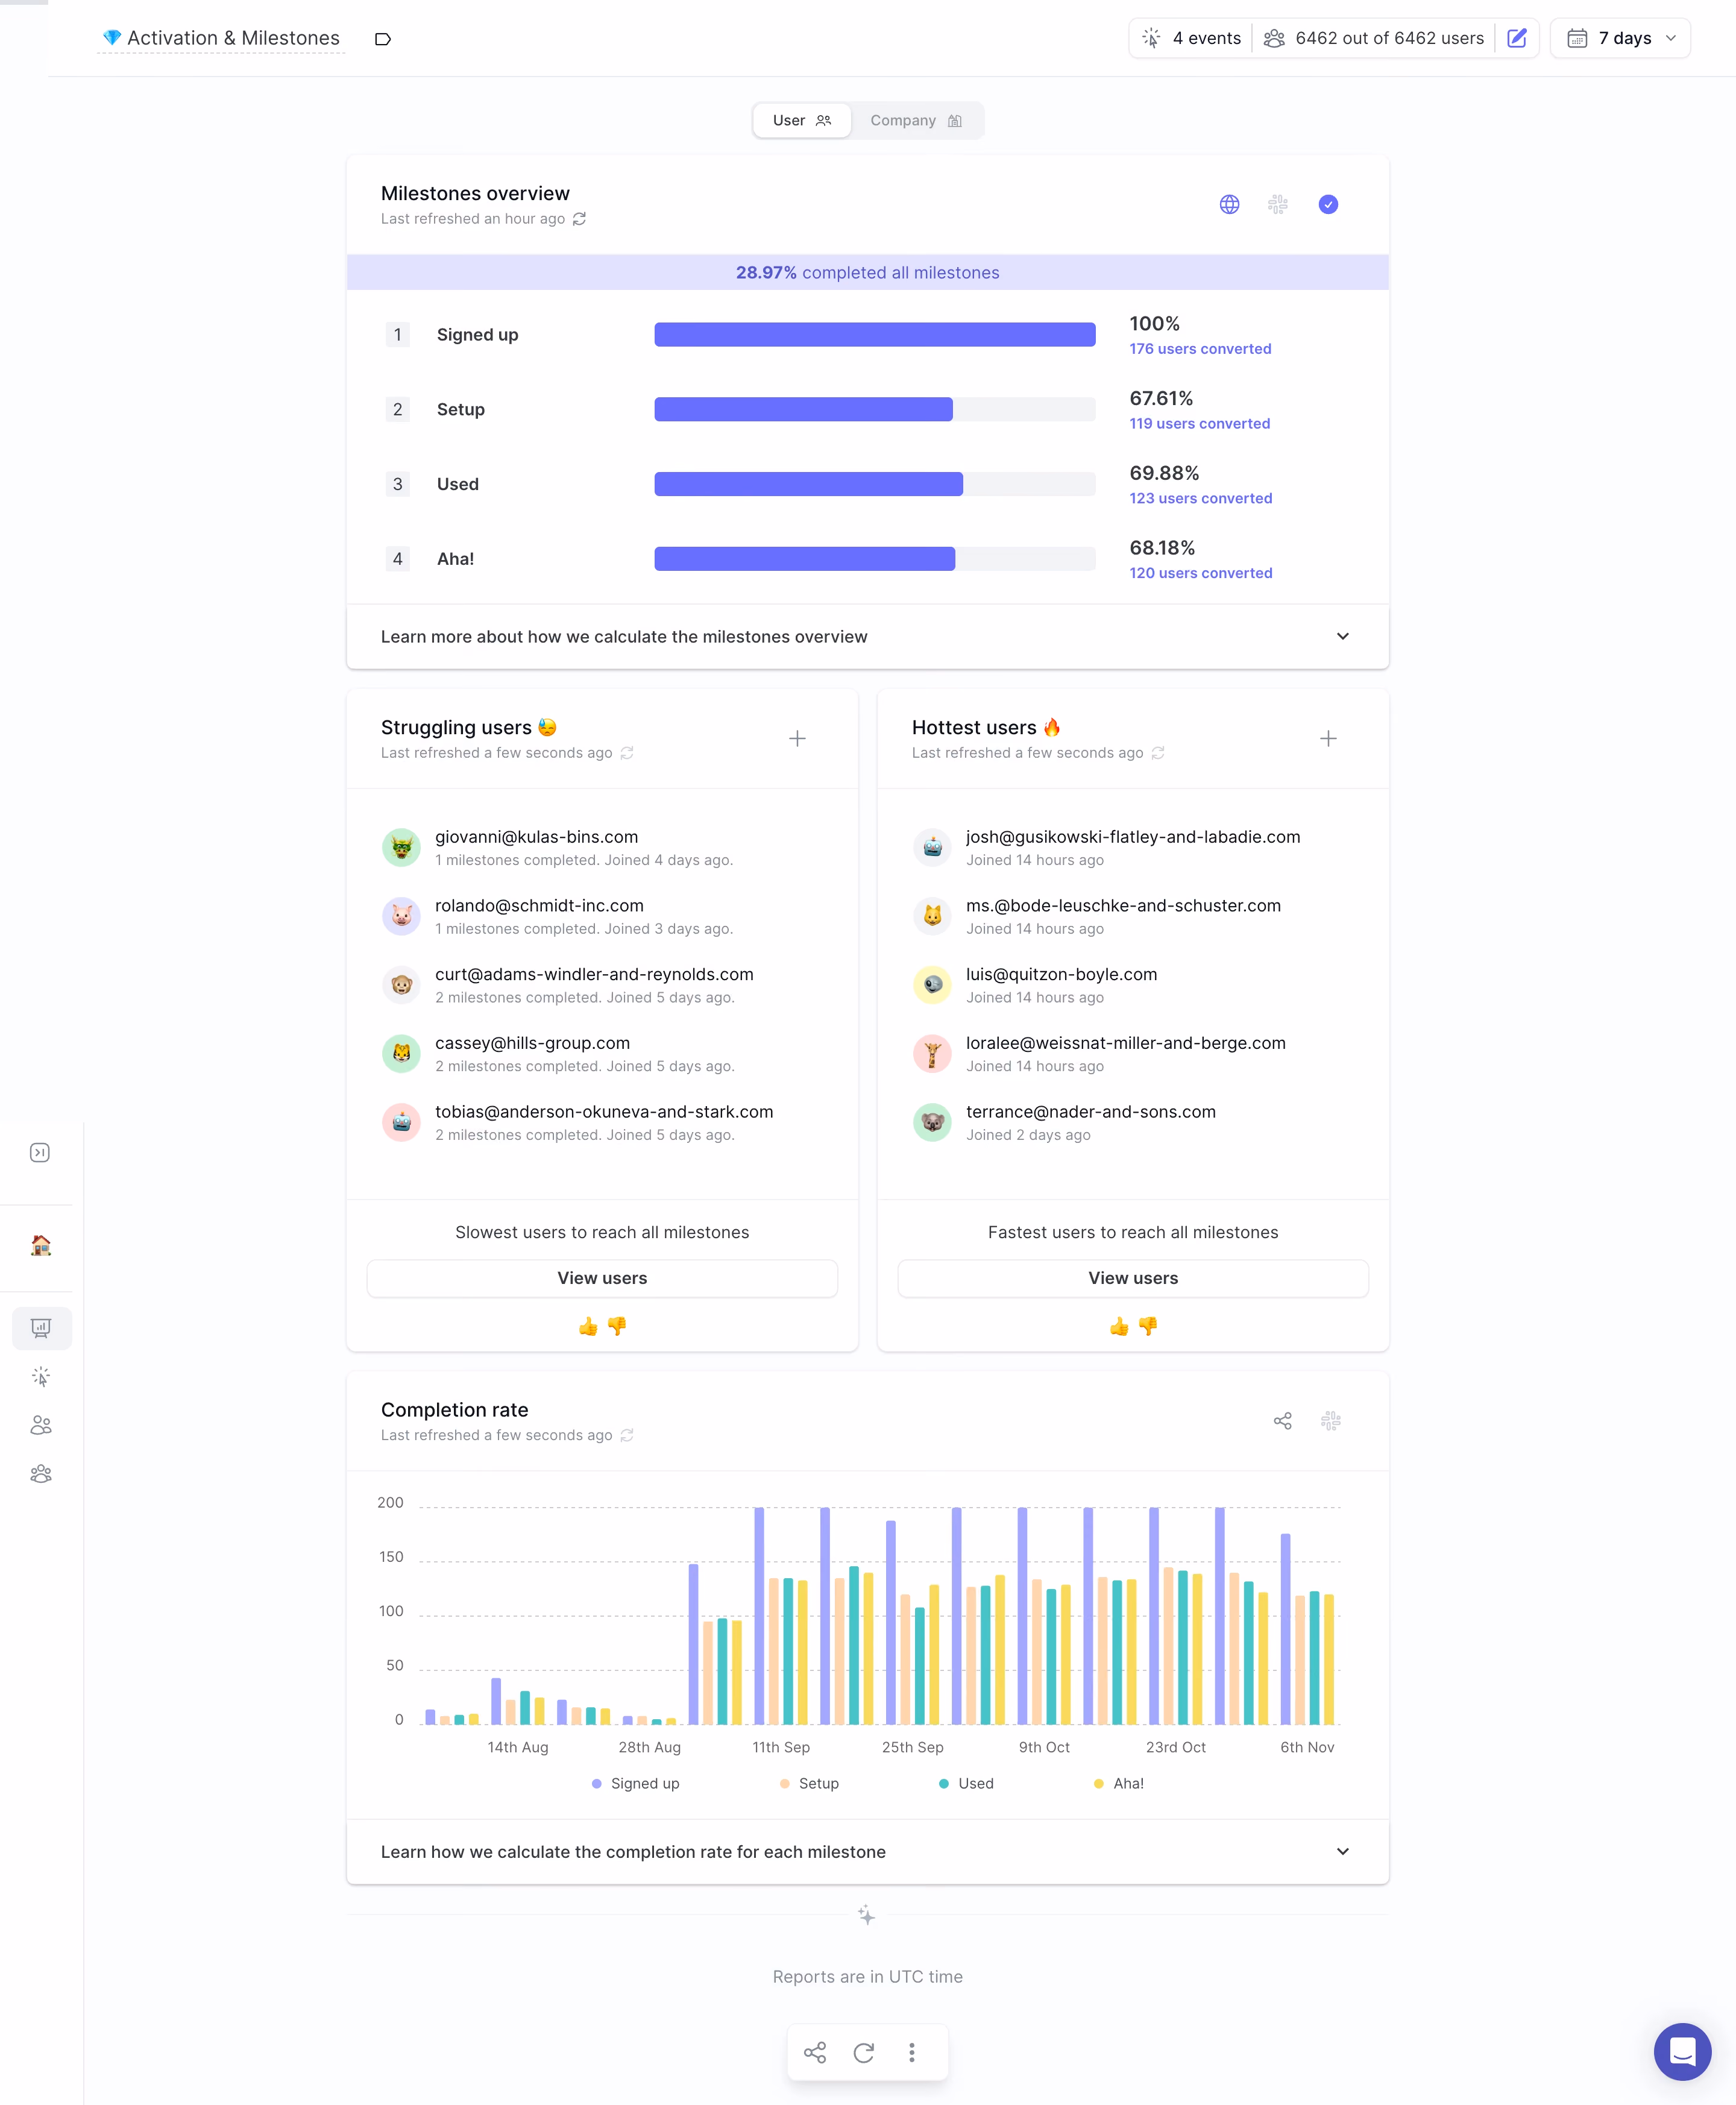The image size is (1736, 2105).
Task: Open 120 users converted link
Action: [1200, 573]
